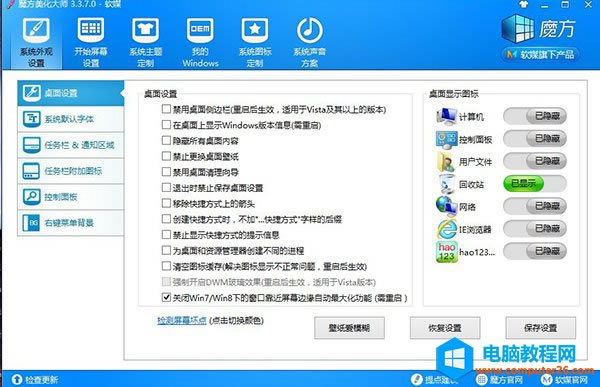The width and height of the screenshot is (600, 387).
Task: Click the 用户文件 folder icon
Action: click(445, 162)
